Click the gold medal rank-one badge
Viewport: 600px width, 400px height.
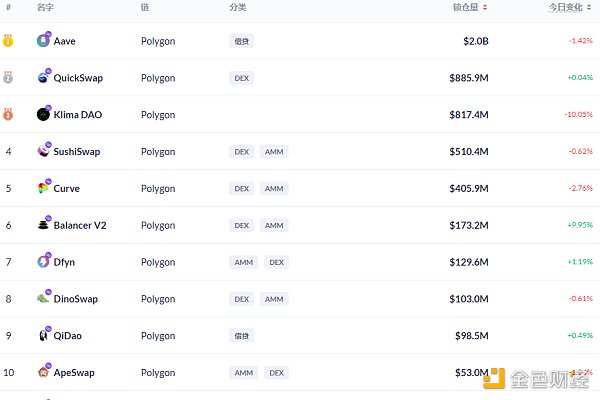point(8,41)
